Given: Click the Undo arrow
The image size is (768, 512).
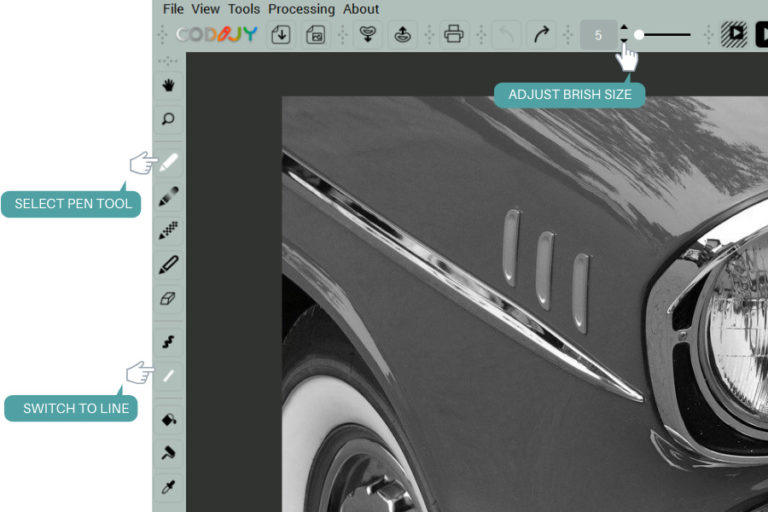Looking at the screenshot, I should click(506, 35).
